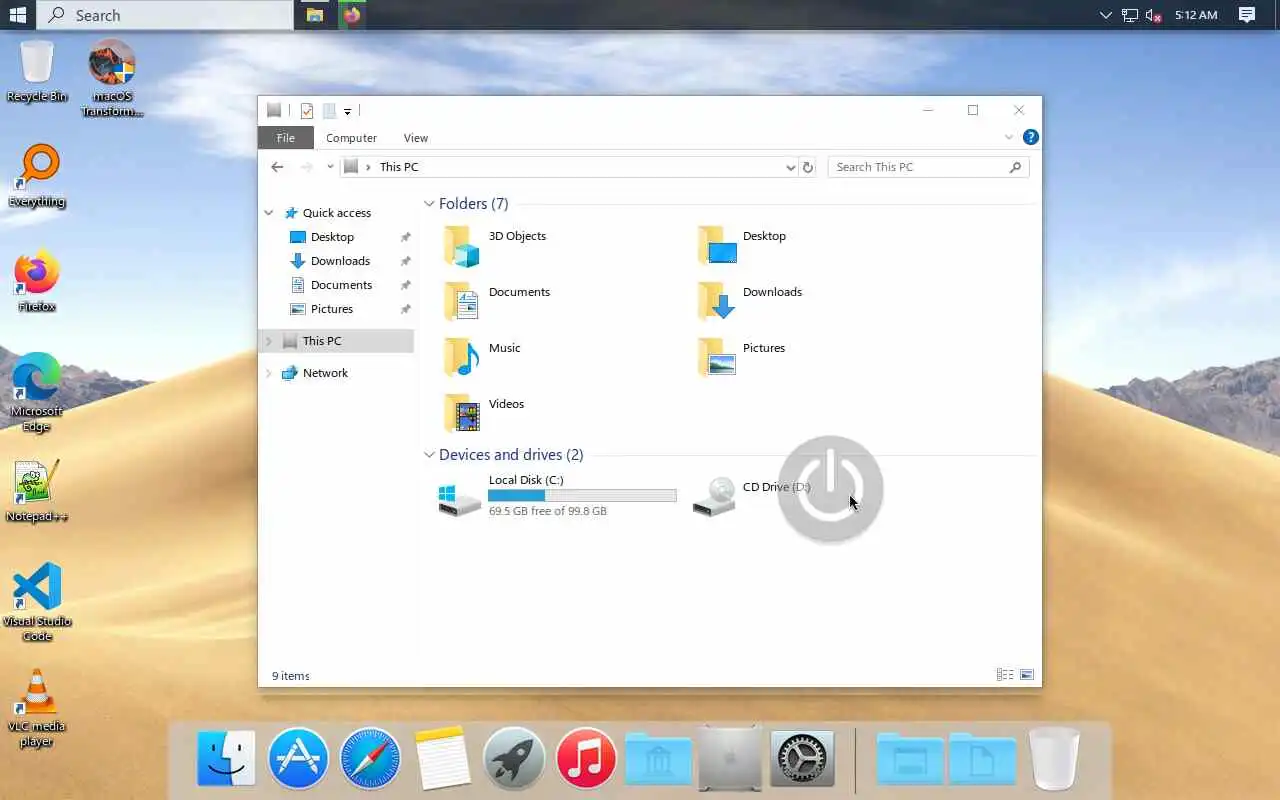The image size is (1280, 800).
Task: Click the New folder icon in title bar
Action: click(328, 111)
